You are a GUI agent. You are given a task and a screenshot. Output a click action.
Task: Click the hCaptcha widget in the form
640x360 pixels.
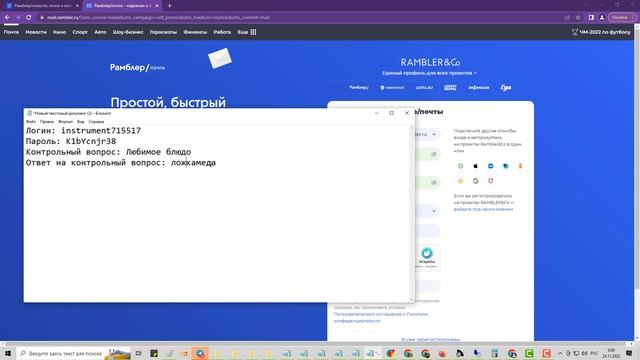click(x=427, y=257)
